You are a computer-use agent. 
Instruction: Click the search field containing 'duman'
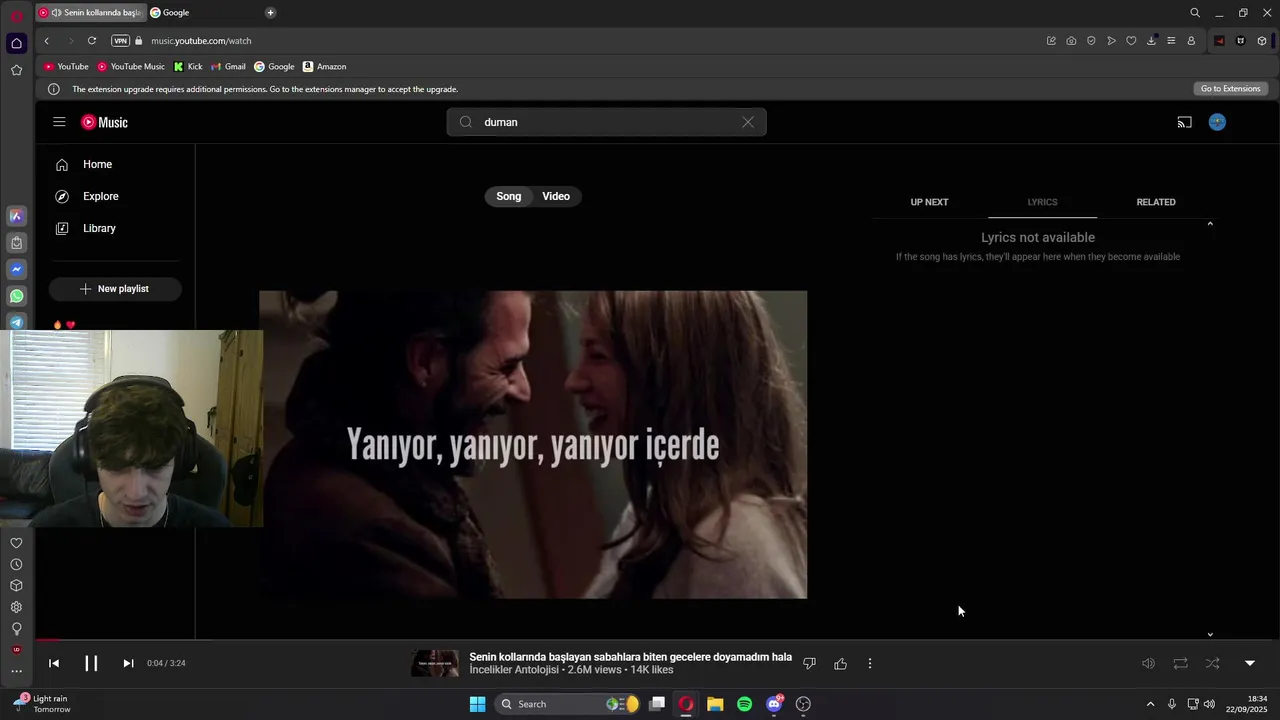[606, 122]
